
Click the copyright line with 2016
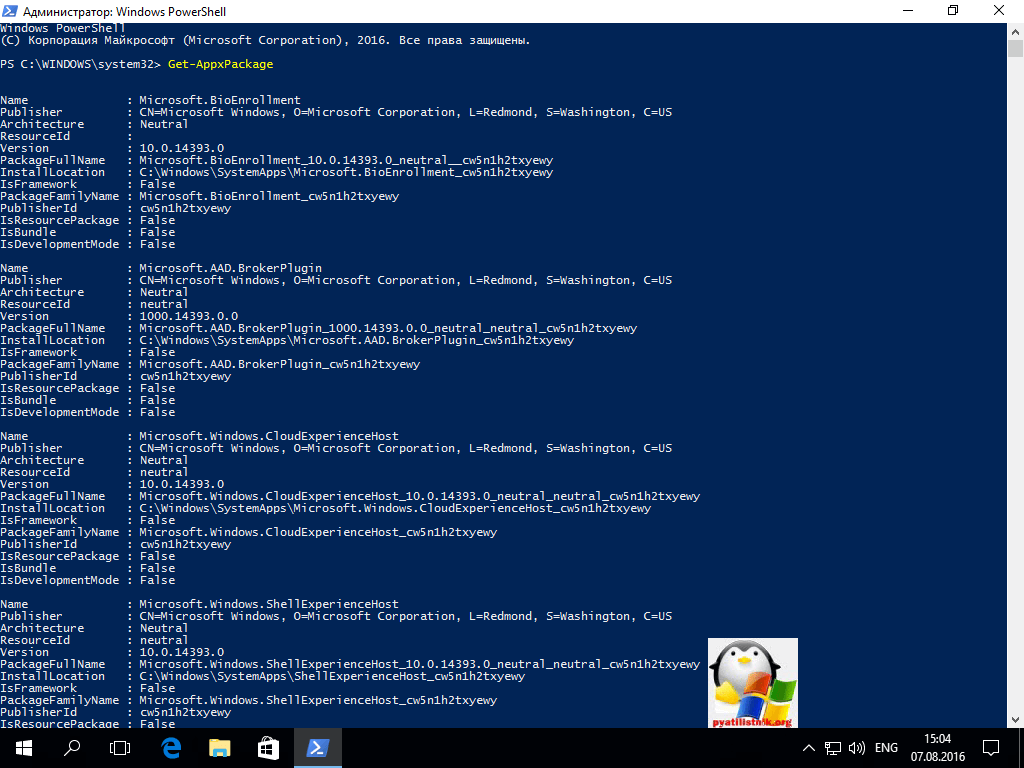[265, 40]
